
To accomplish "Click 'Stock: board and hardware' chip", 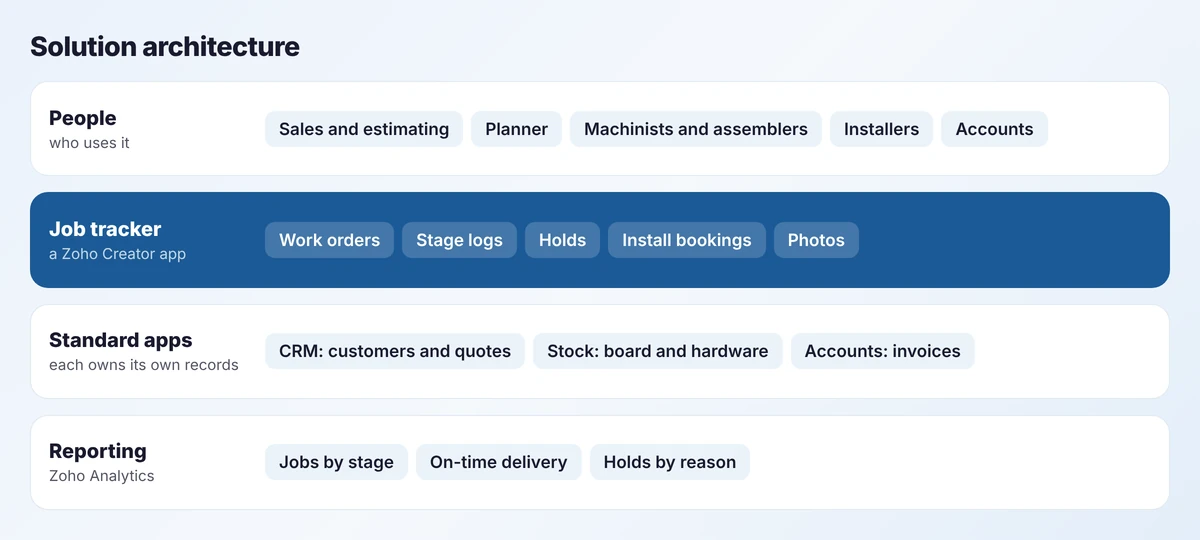I will 658,351.
